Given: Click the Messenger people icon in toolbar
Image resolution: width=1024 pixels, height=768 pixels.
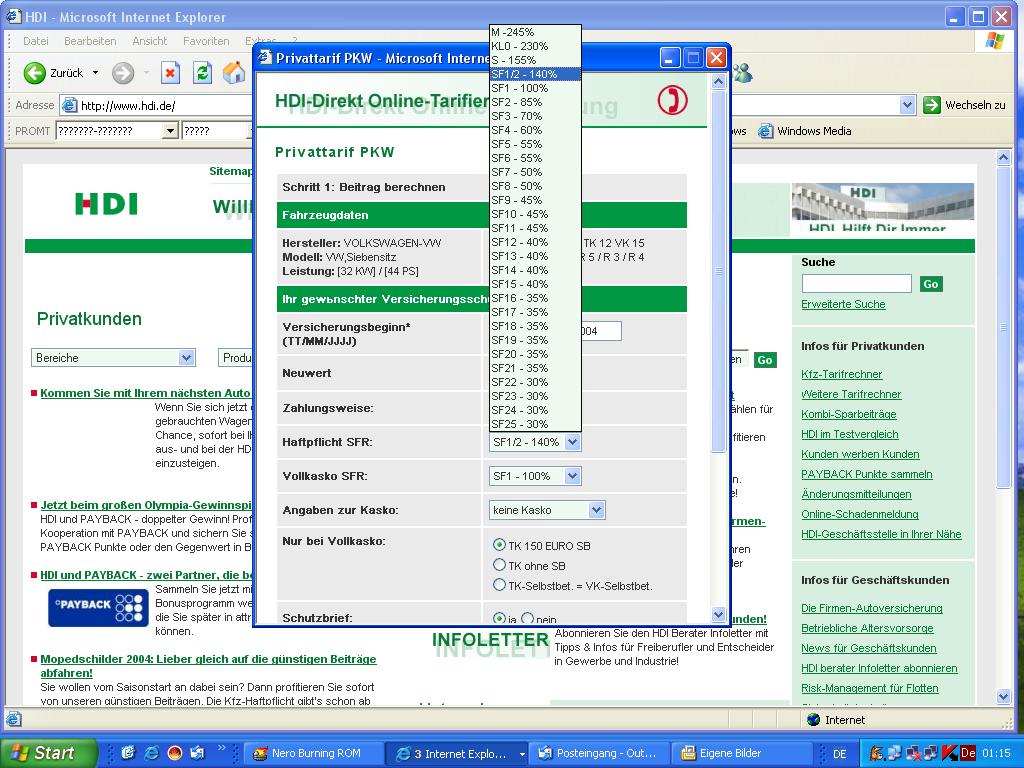Looking at the screenshot, I should (743, 73).
